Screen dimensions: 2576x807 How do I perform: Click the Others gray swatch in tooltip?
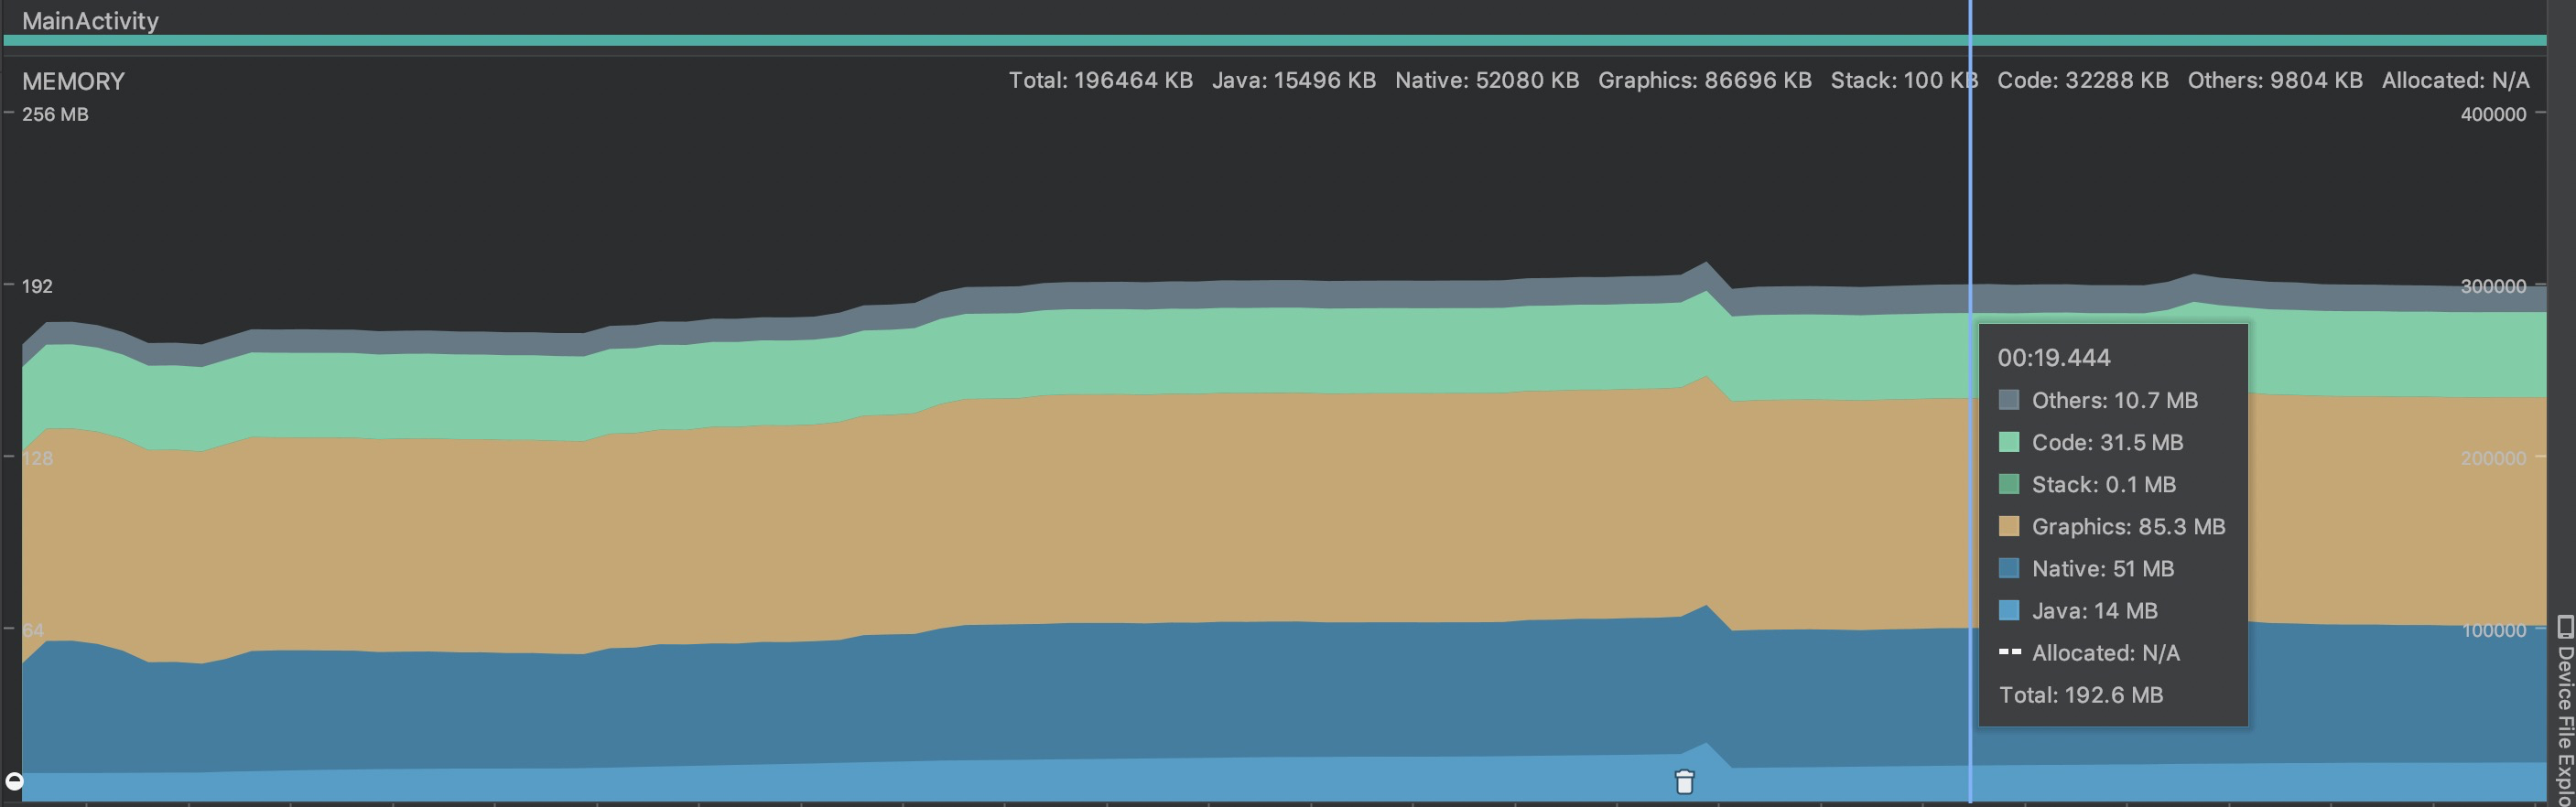(x=2008, y=400)
